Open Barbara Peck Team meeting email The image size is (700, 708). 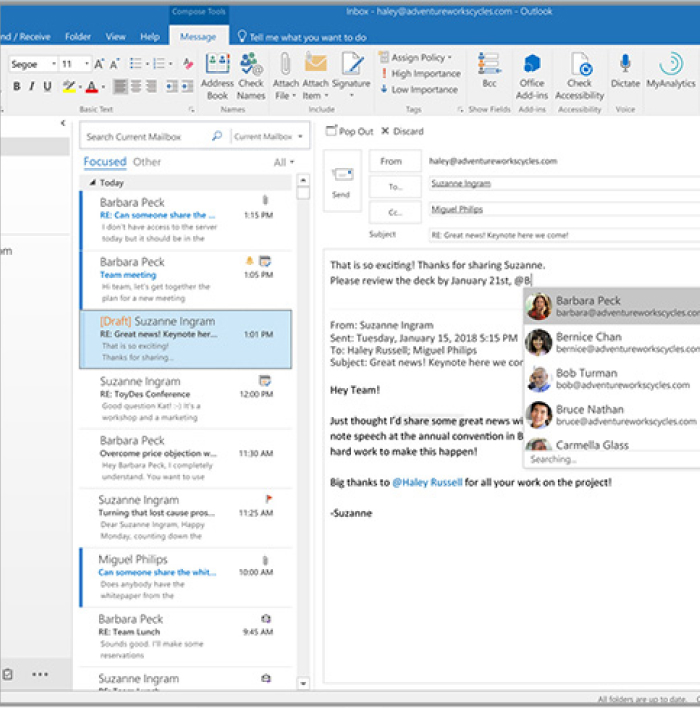(185, 279)
